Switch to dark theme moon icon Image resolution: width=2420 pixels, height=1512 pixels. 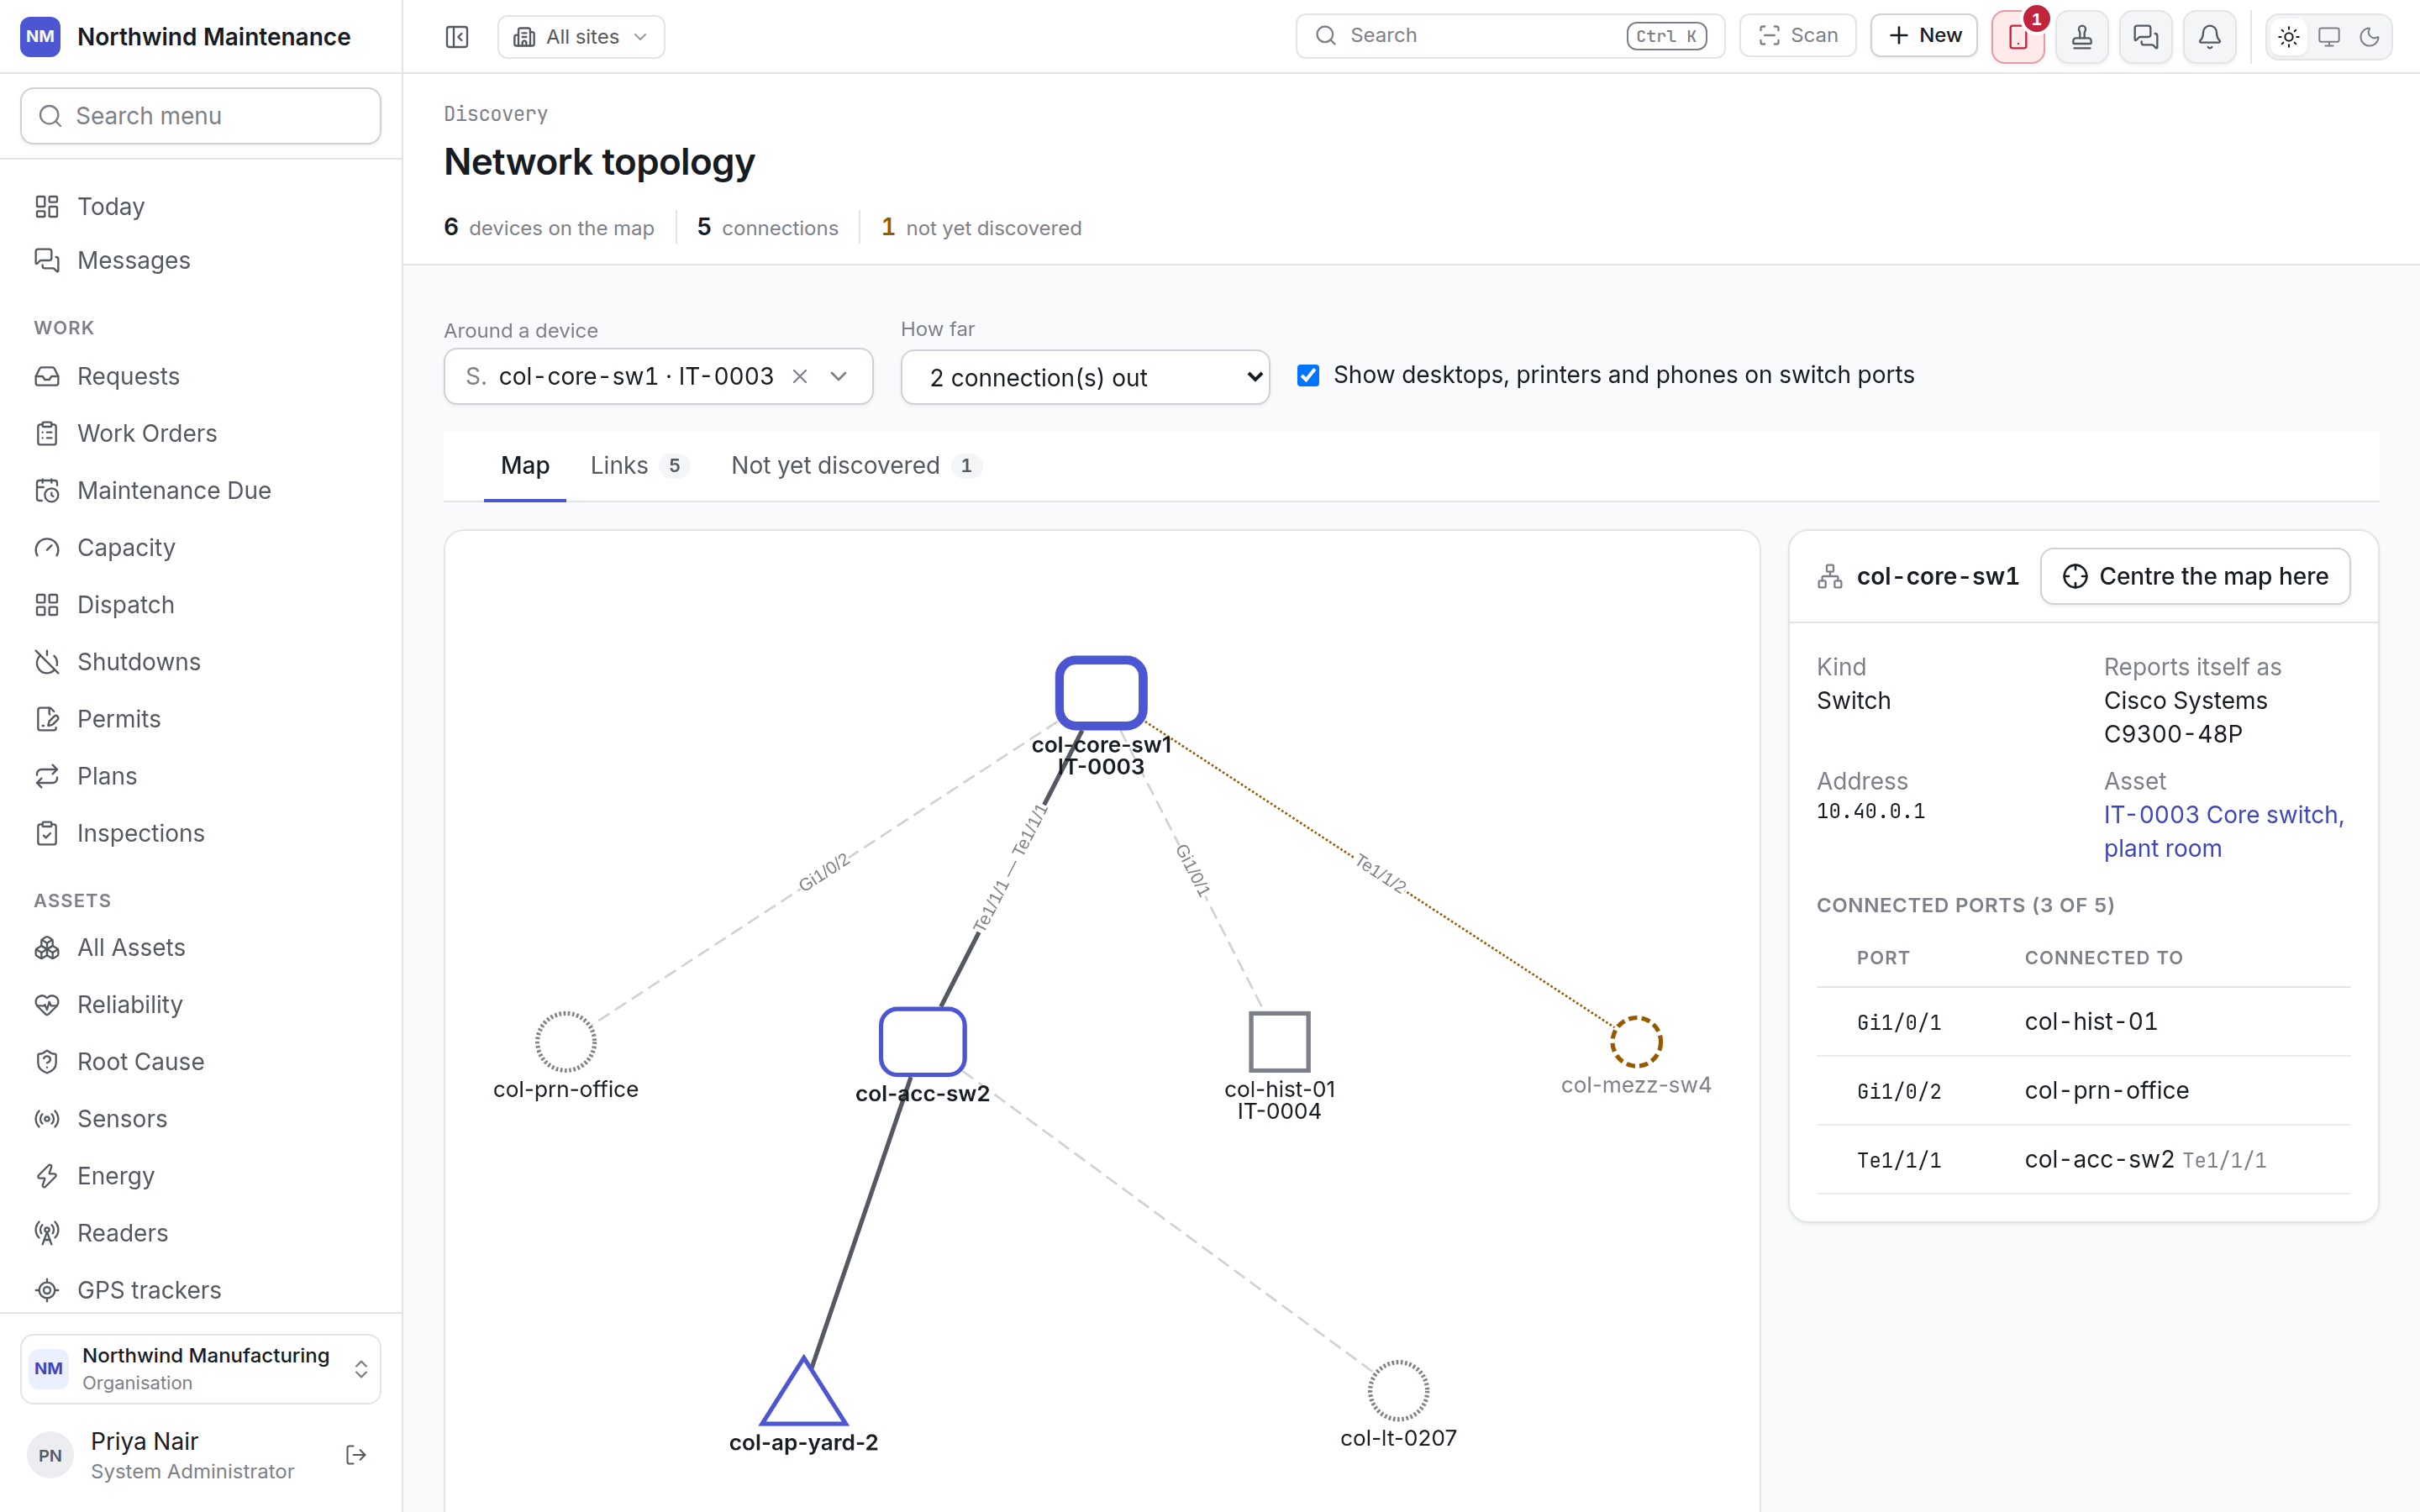2369,37
